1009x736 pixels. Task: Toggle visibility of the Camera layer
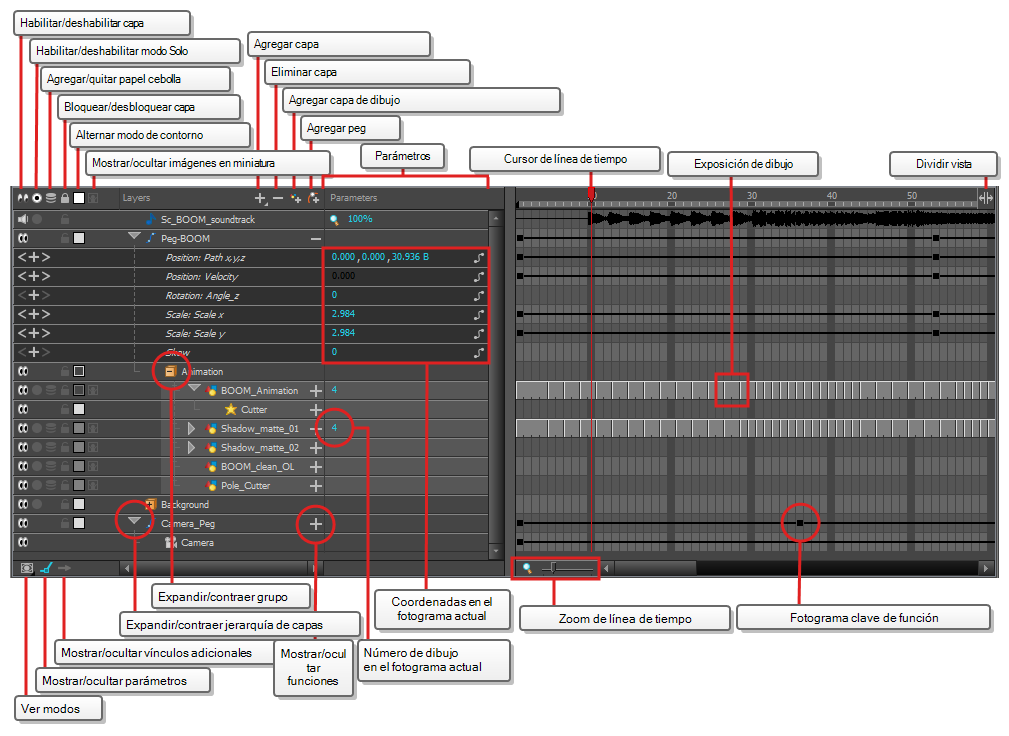click(23, 542)
